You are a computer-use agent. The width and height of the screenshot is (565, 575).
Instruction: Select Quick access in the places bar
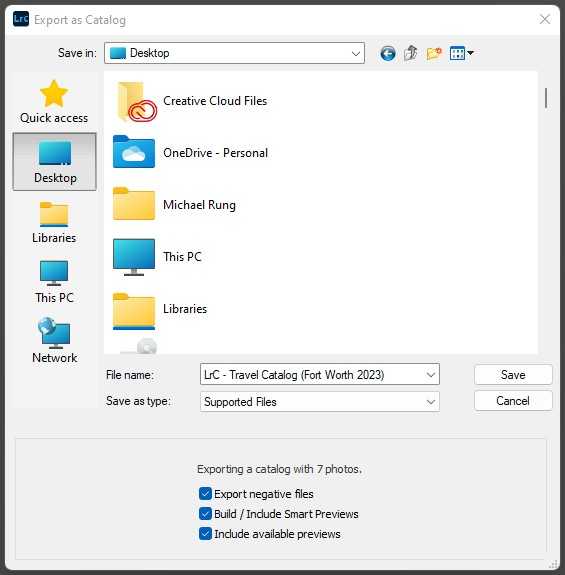click(54, 102)
